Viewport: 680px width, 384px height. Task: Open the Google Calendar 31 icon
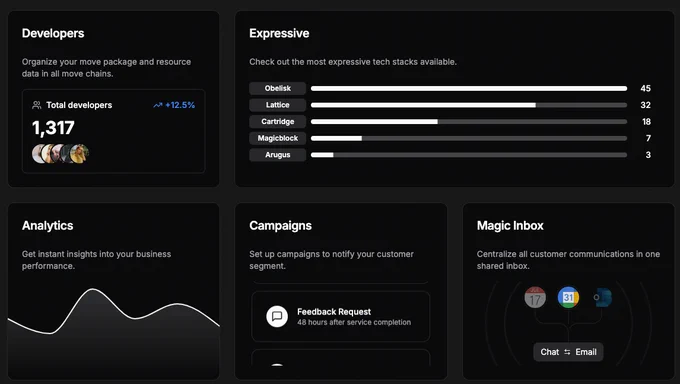pyautogui.click(x=568, y=298)
